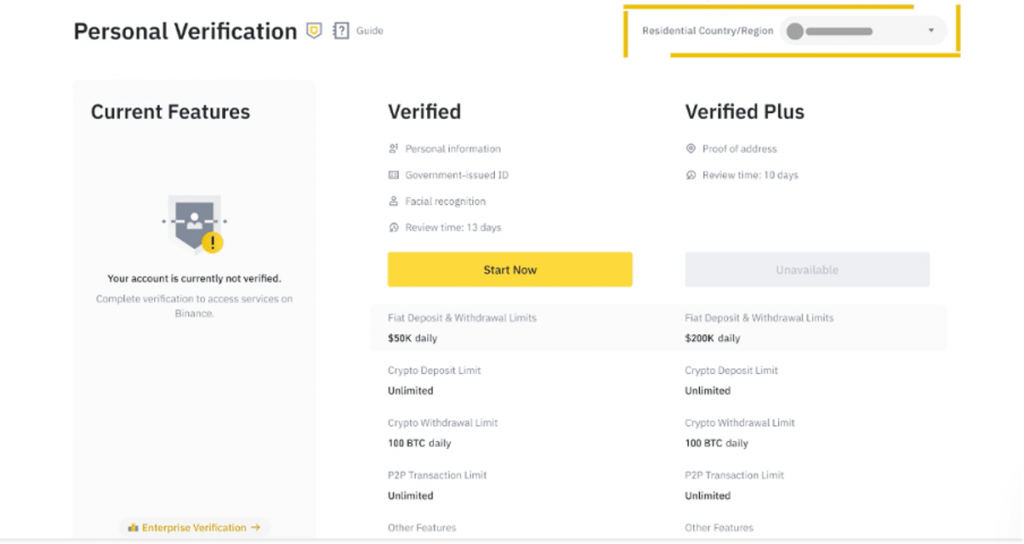The image size is (1024, 544).
Task: Open the Guide link
Action: click(370, 31)
